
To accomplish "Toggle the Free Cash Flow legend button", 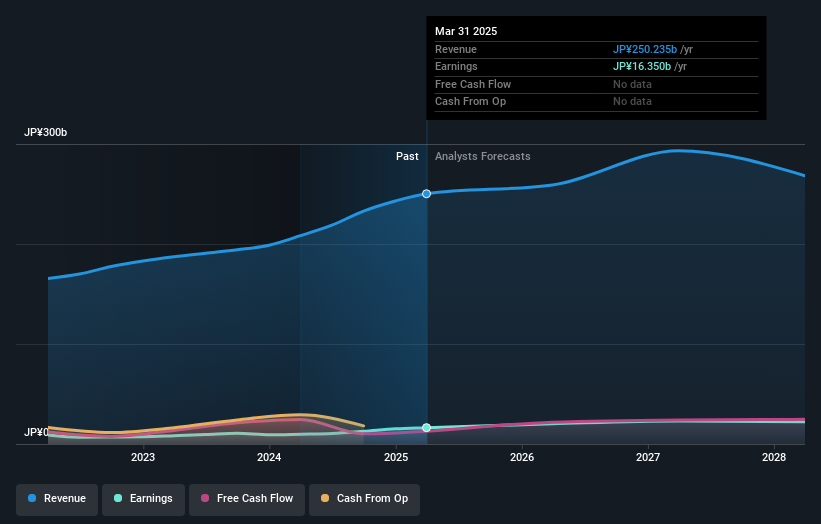I will [x=247, y=499].
